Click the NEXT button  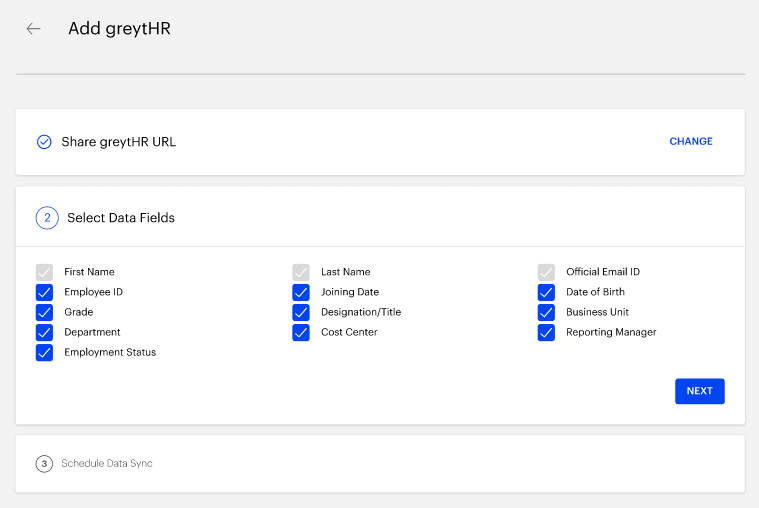coord(699,391)
